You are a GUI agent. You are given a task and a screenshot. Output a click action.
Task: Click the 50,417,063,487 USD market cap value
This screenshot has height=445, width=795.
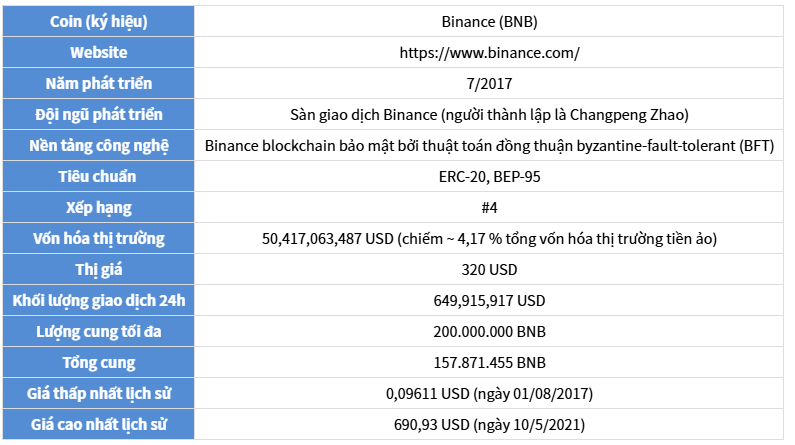[327, 239]
